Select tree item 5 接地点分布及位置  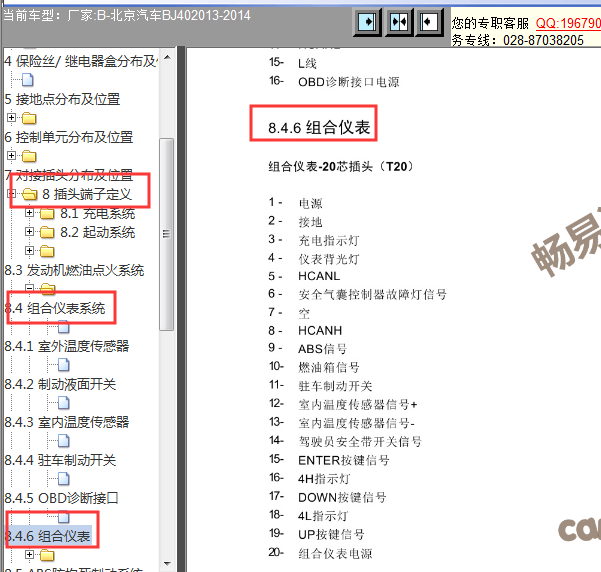pyautogui.click(x=62, y=99)
